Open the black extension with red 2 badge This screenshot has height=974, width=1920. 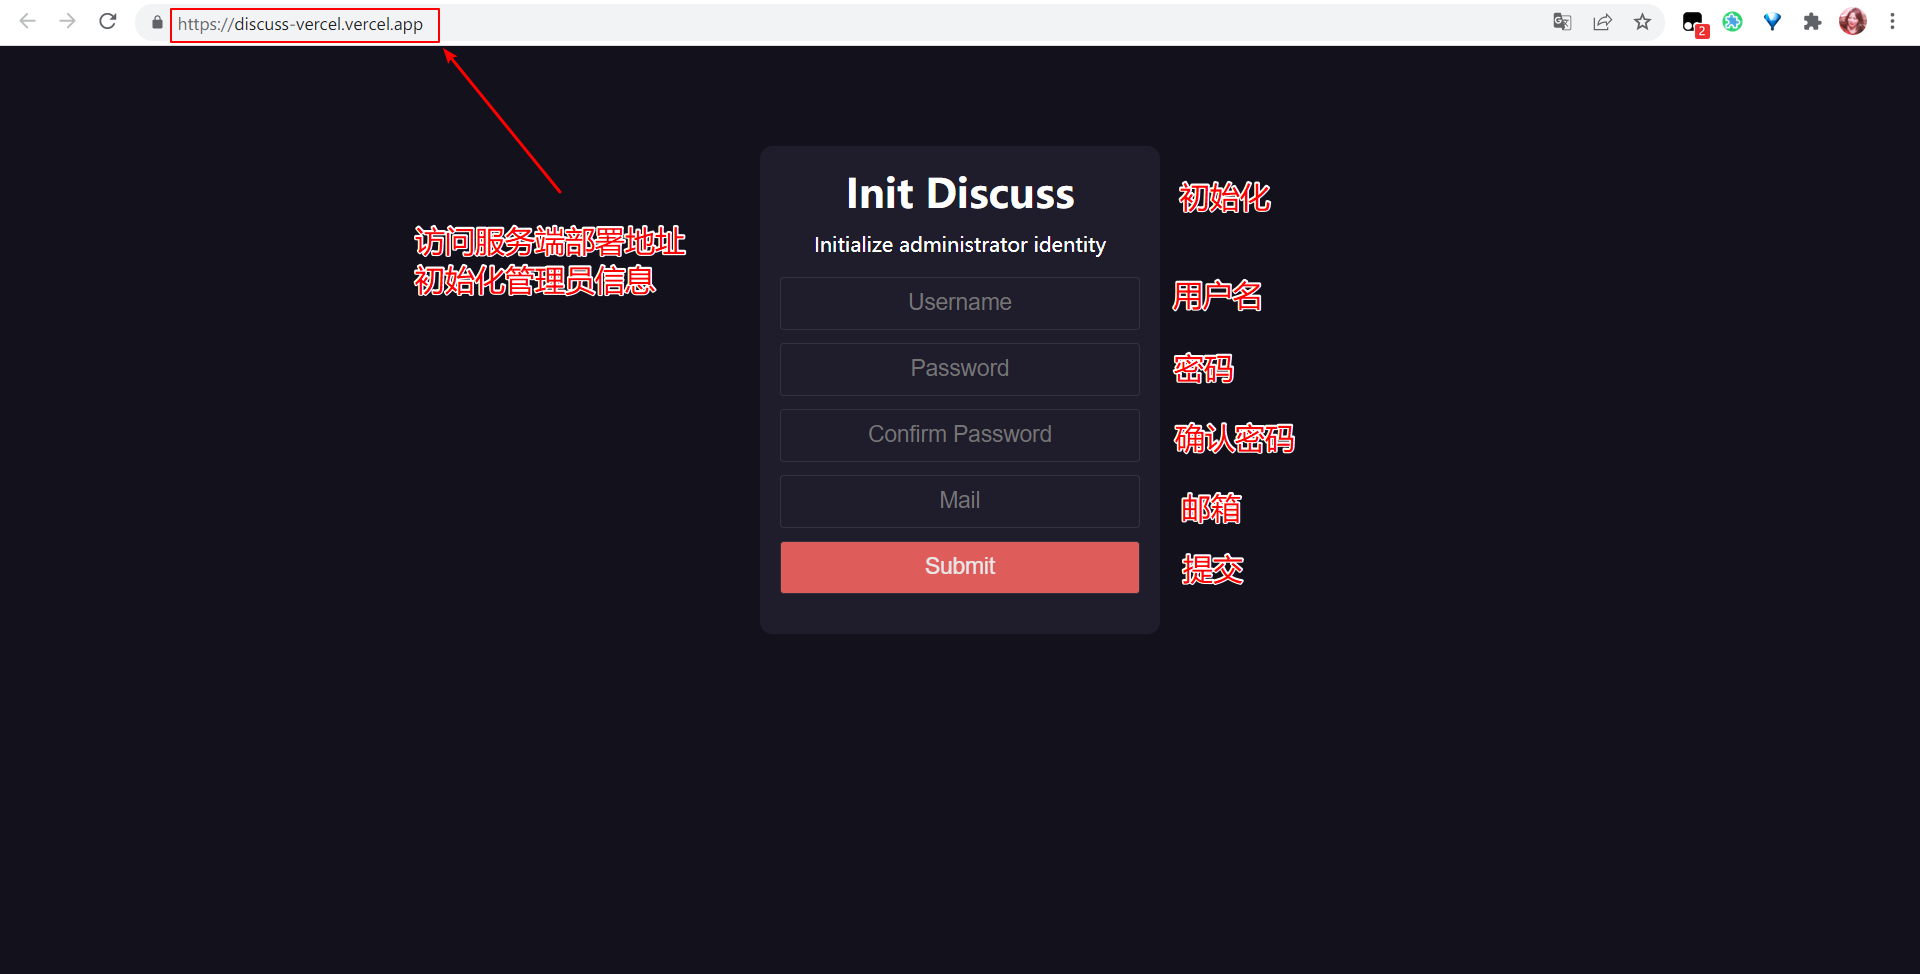(x=1693, y=23)
